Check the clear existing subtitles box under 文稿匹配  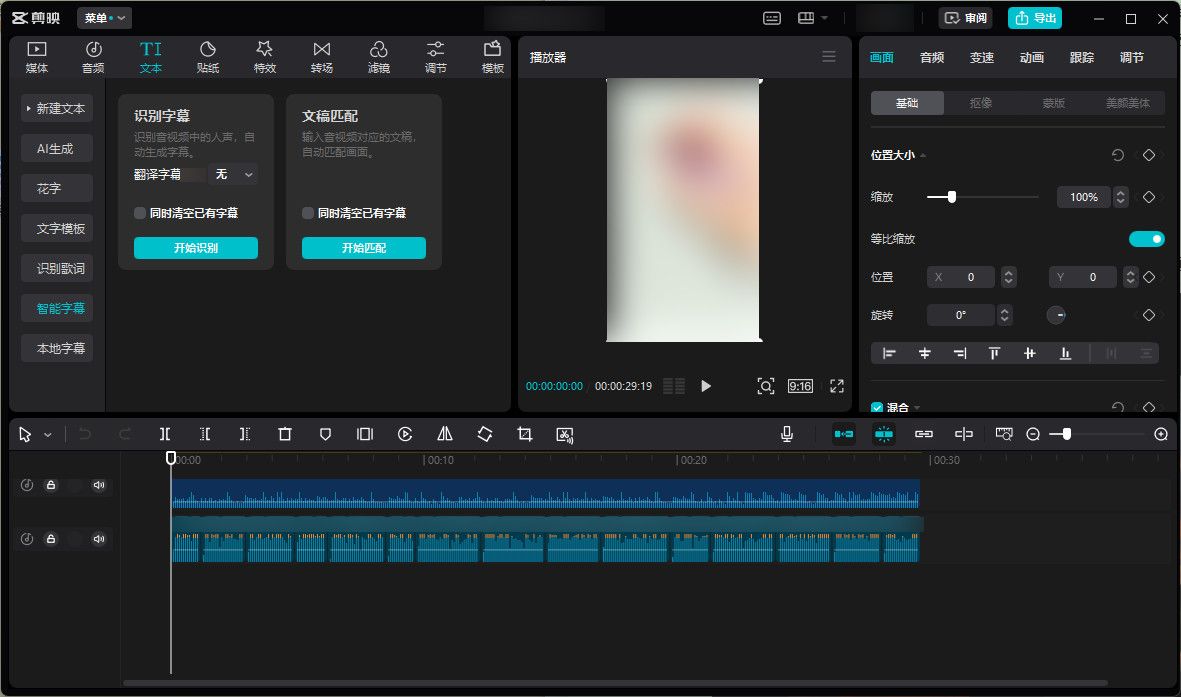pyautogui.click(x=309, y=213)
